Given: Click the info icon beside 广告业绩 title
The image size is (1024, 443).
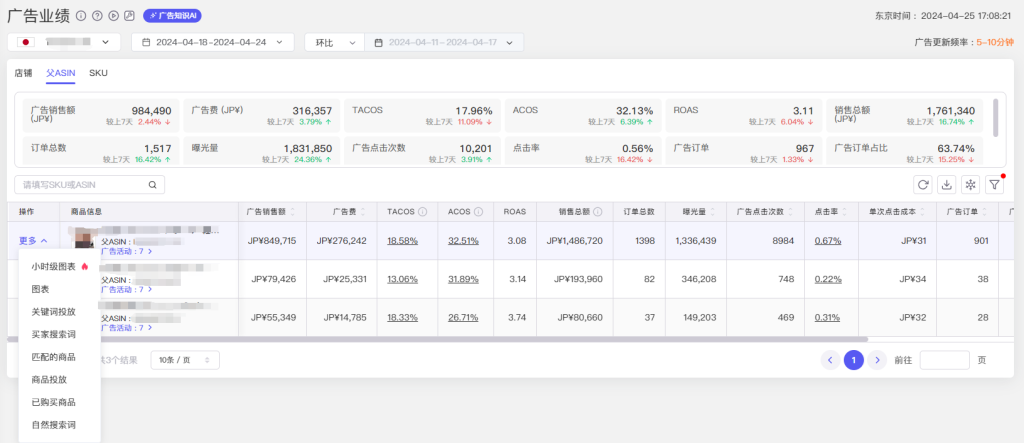Looking at the screenshot, I should 81,15.
